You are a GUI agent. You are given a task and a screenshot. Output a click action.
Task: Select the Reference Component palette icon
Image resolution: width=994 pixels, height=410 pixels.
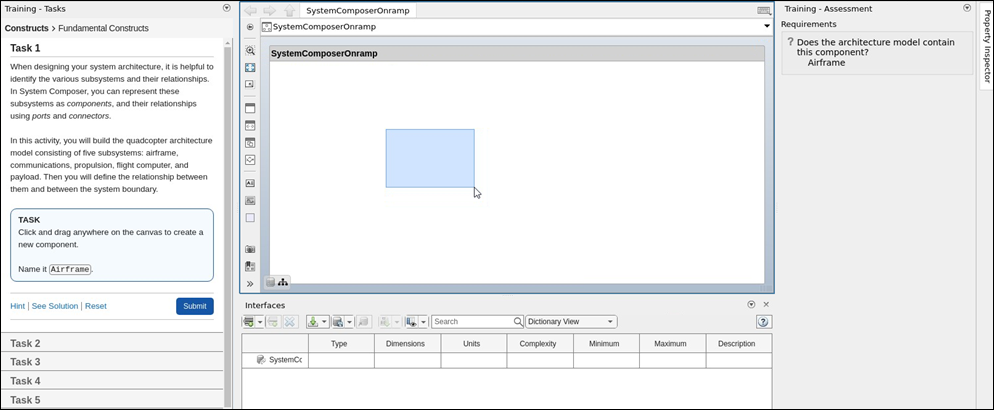tap(250, 125)
